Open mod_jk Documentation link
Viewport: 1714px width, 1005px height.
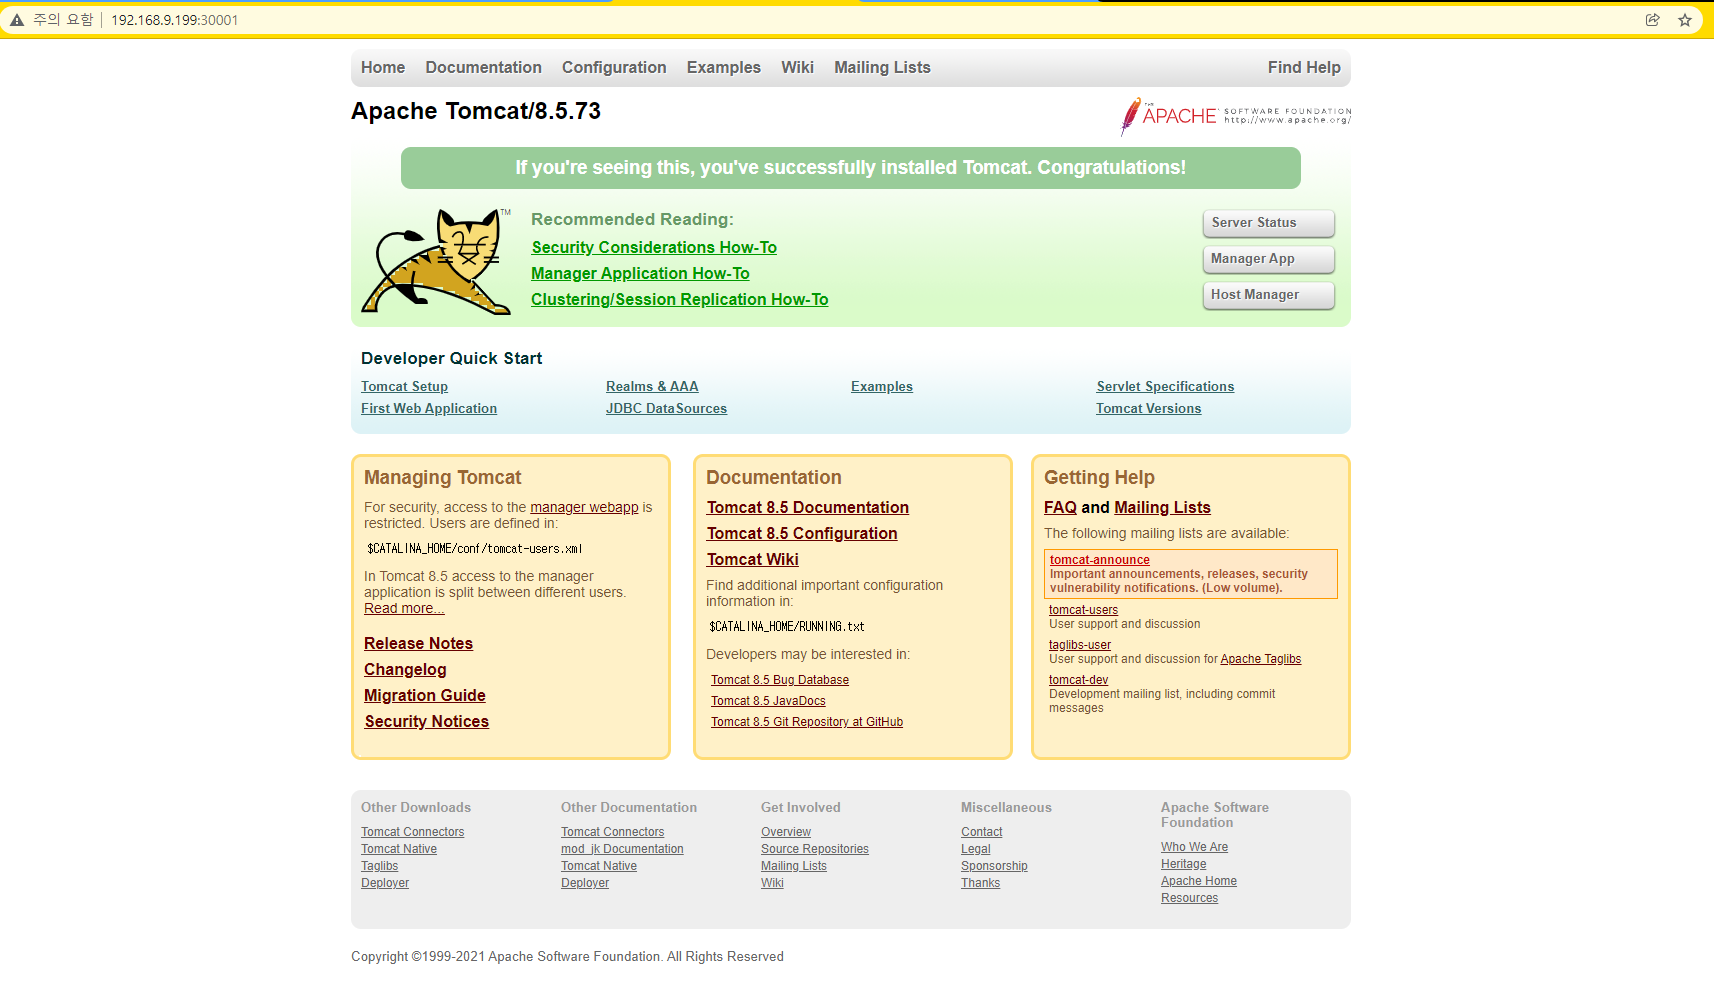622,849
